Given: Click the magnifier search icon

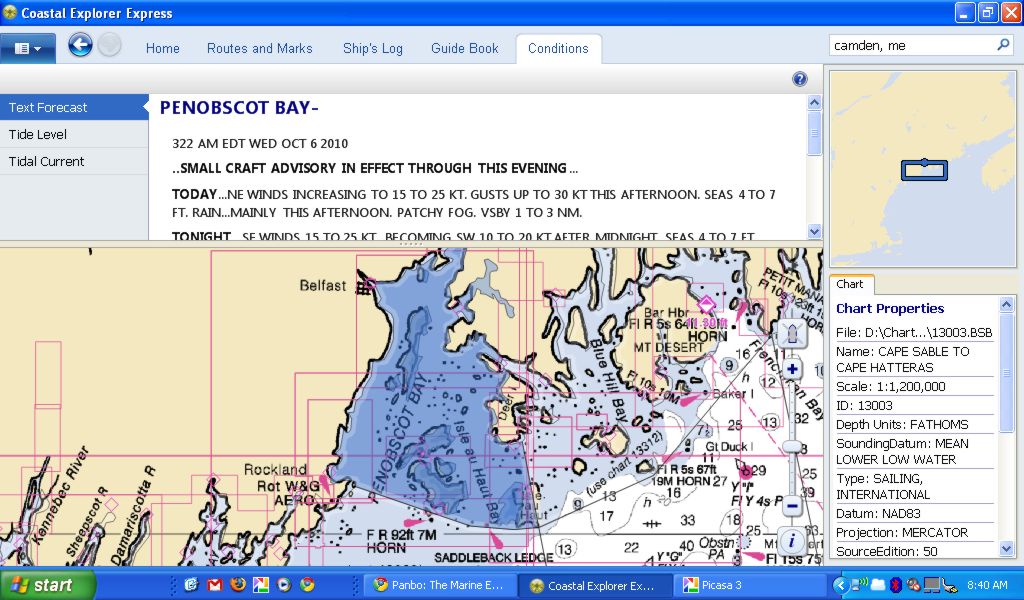Looking at the screenshot, I should tap(1004, 45).
